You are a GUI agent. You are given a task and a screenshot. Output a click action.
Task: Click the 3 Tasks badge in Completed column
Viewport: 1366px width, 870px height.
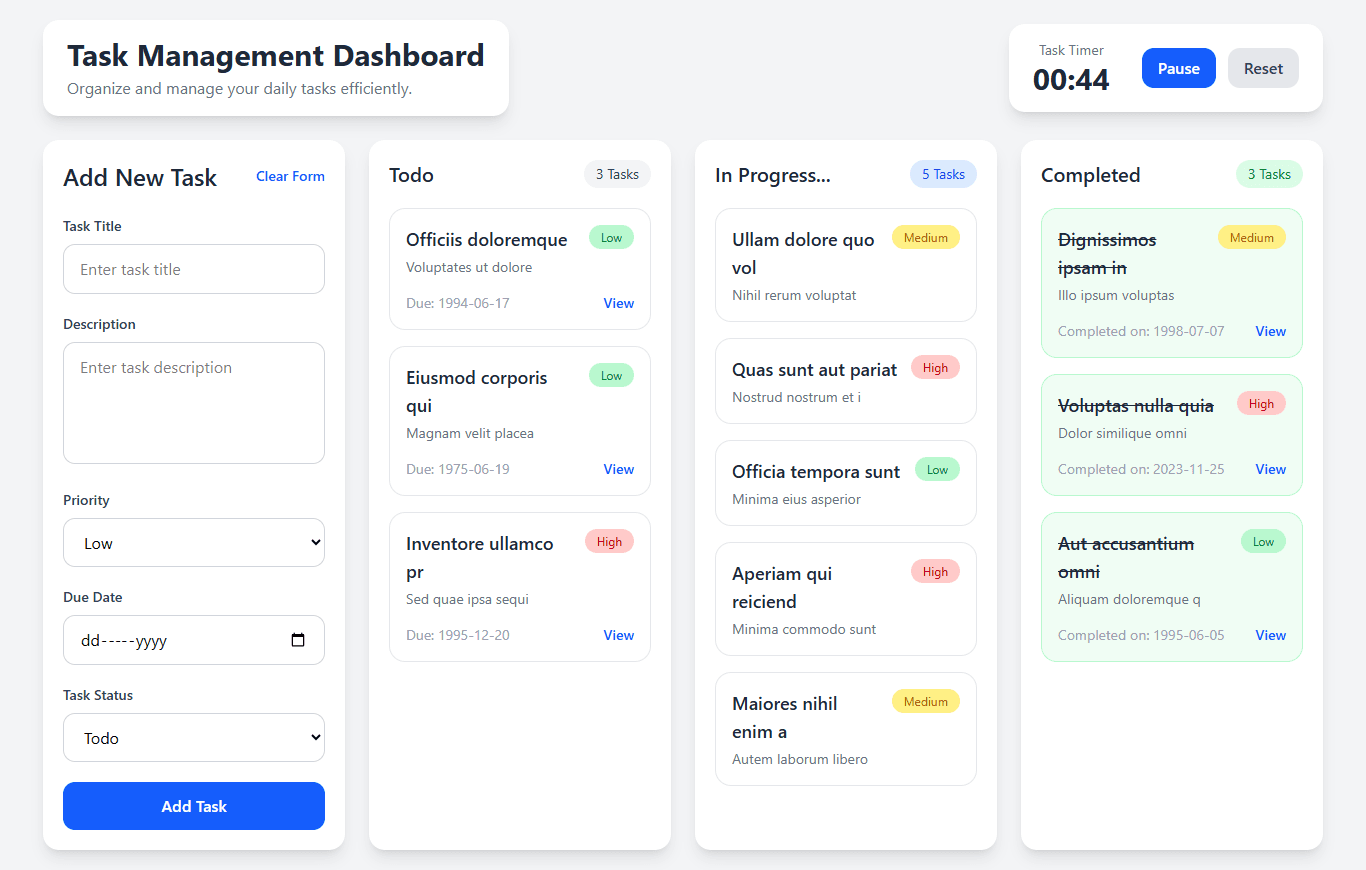[1269, 174]
